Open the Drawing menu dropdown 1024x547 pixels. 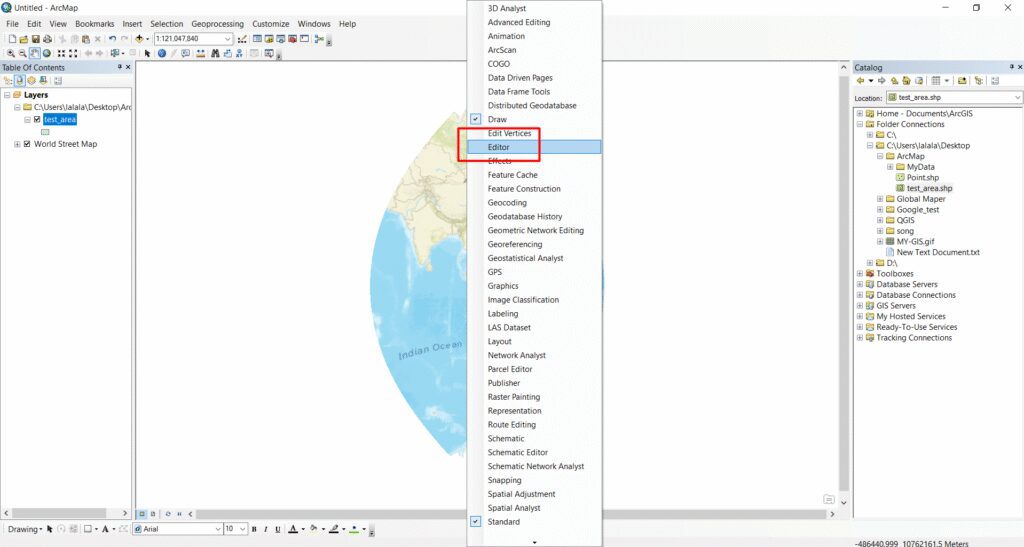pos(25,529)
